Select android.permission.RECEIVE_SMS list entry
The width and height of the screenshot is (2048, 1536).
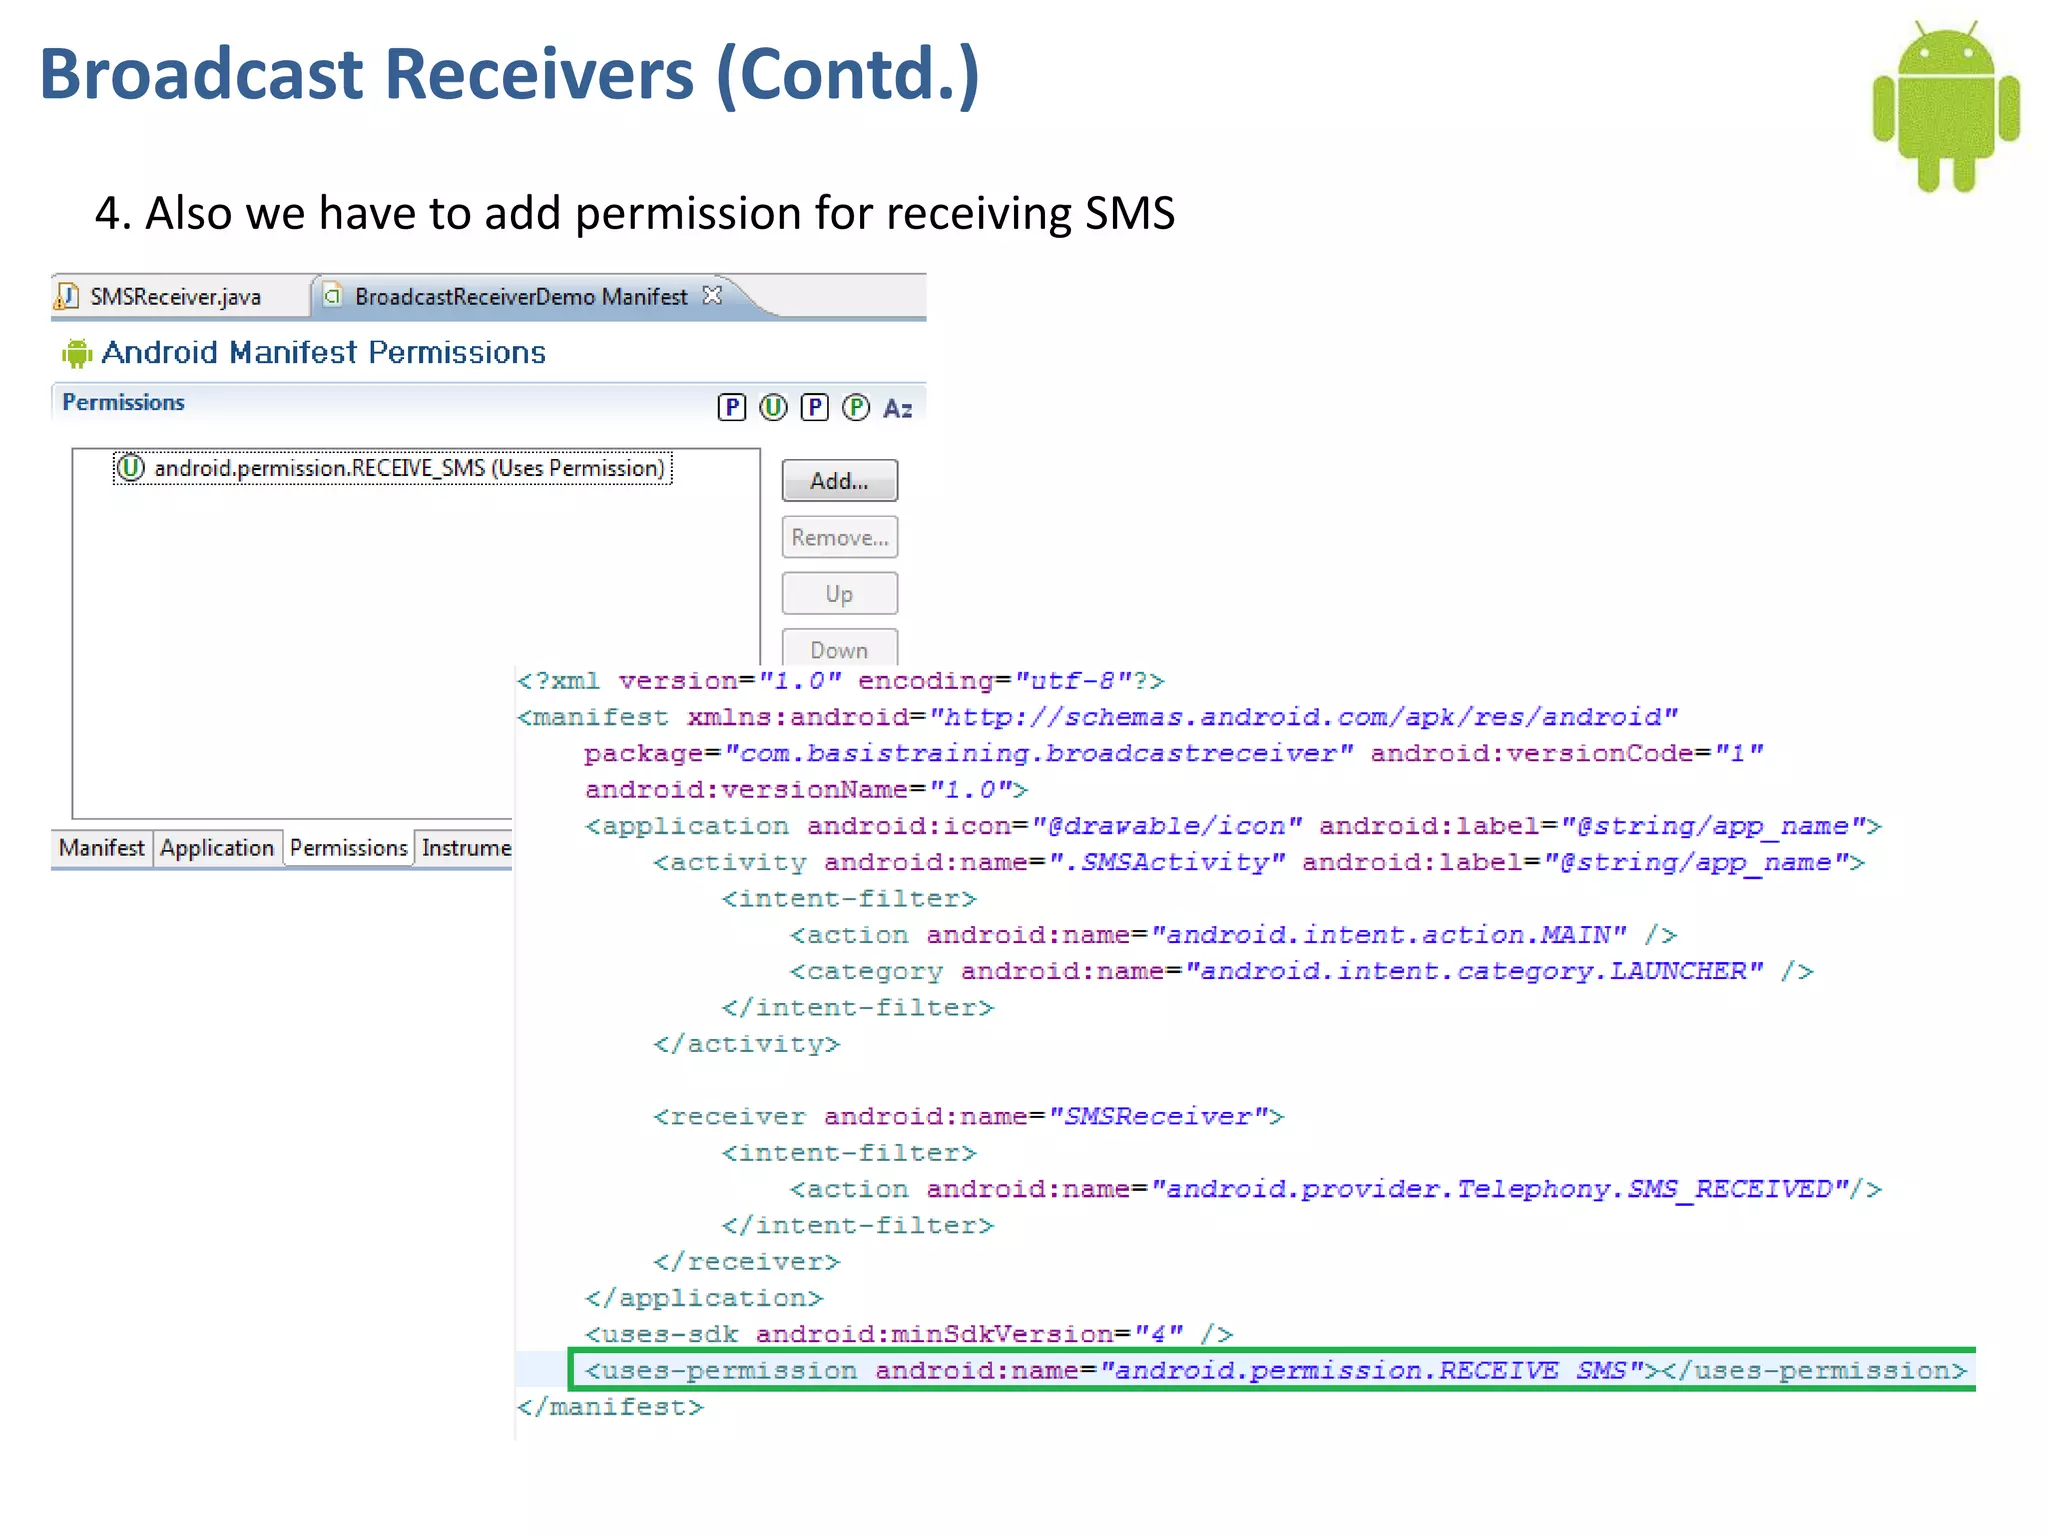pyautogui.click(x=392, y=468)
